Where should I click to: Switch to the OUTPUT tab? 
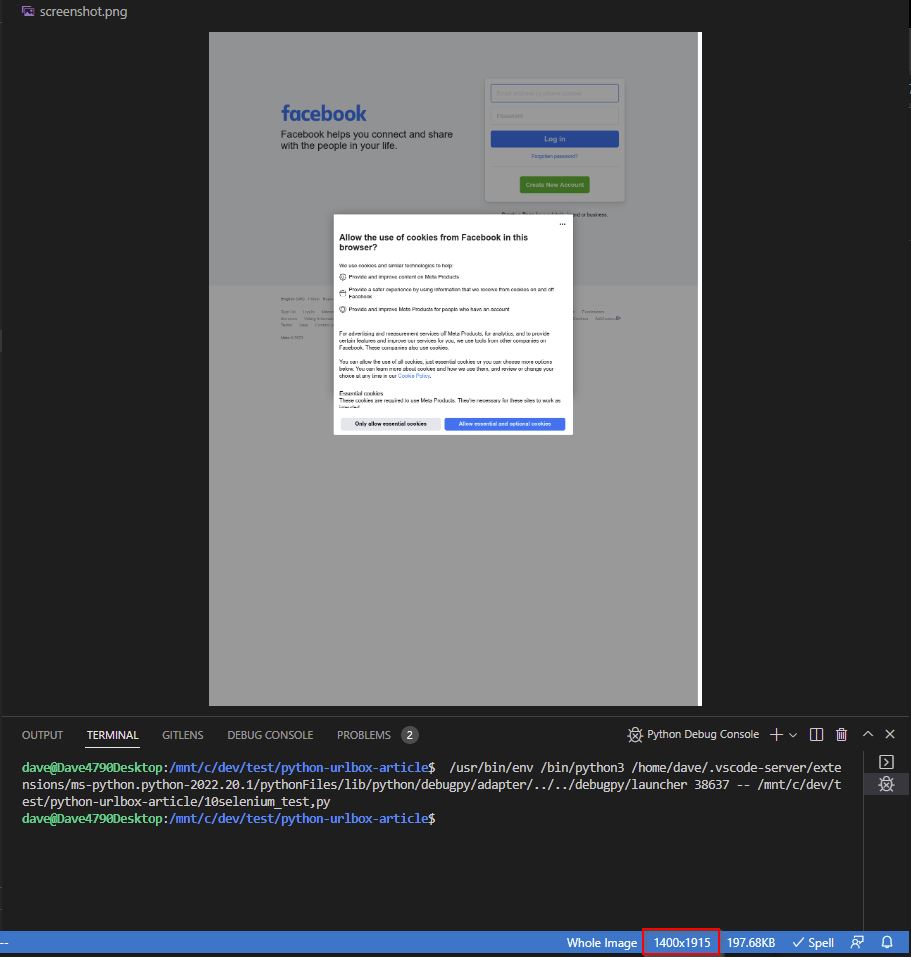(x=42, y=735)
